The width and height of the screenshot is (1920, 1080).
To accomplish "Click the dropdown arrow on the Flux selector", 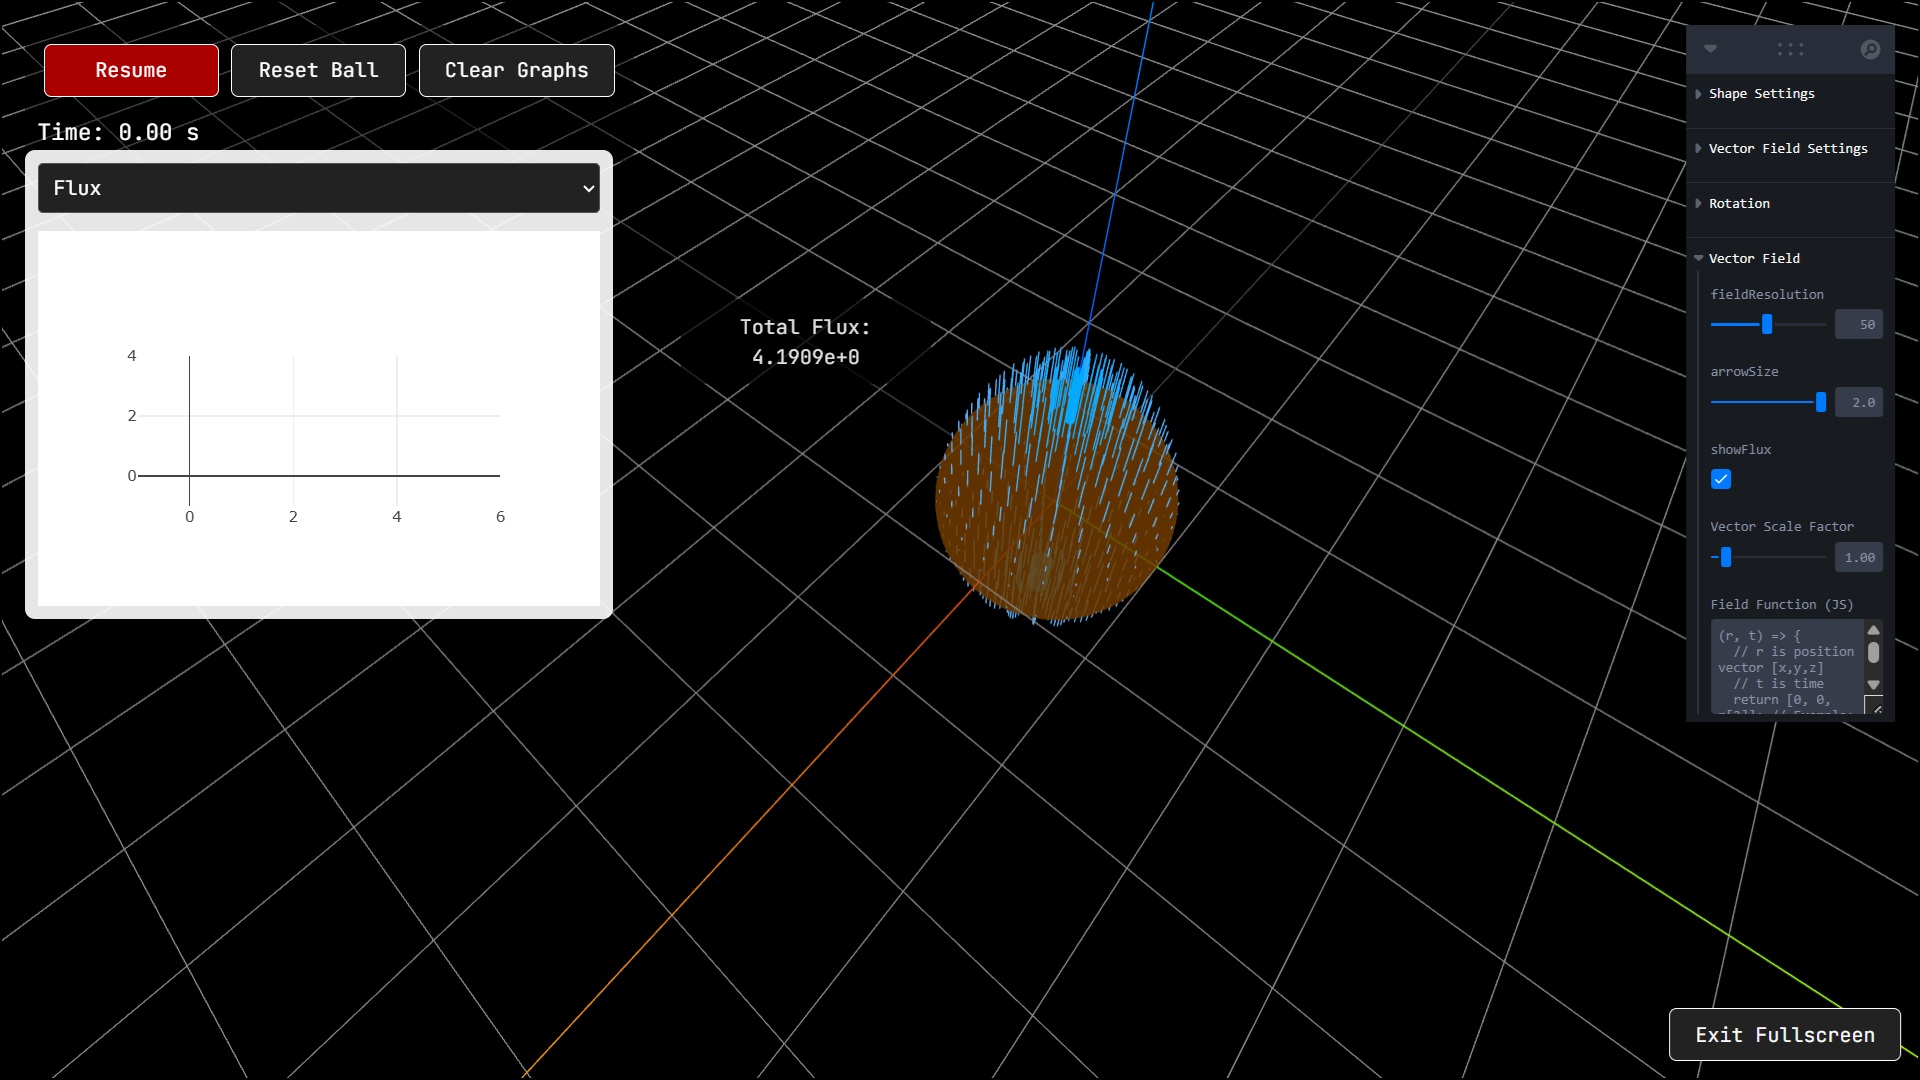I will (x=588, y=189).
